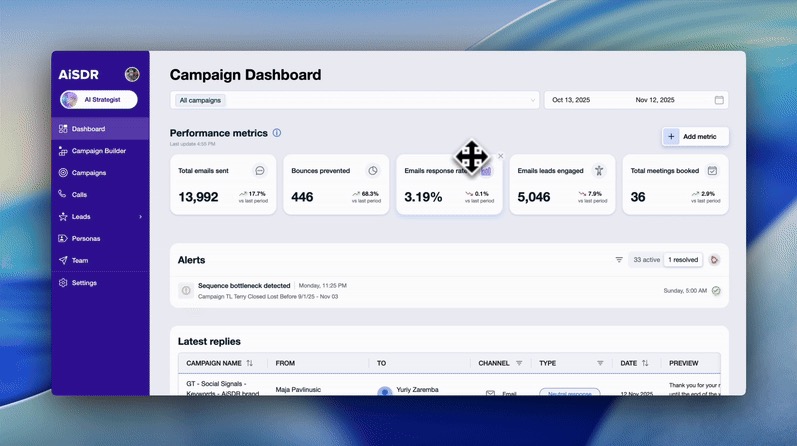Go to the Calls section
Viewport: 797px width, 446px height.
click(79, 195)
